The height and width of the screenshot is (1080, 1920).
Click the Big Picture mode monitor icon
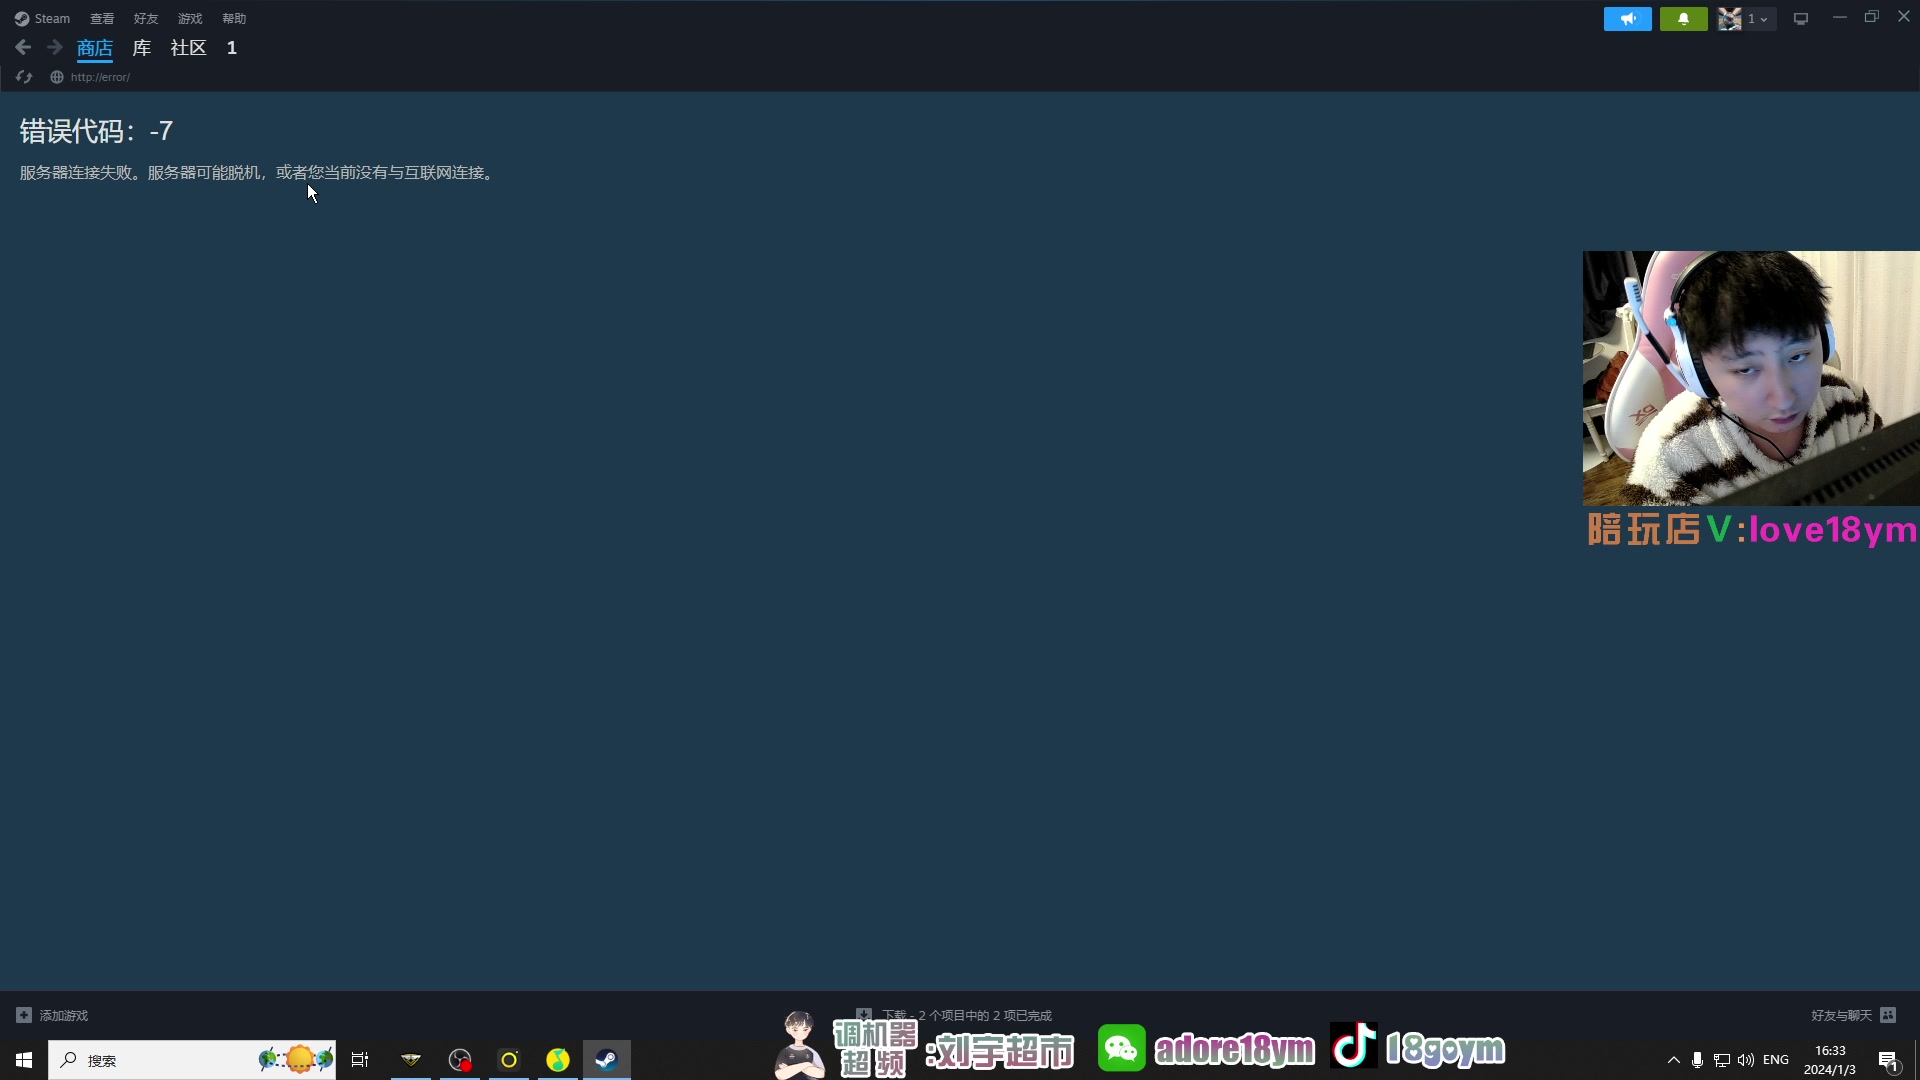pyautogui.click(x=1801, y=19)
